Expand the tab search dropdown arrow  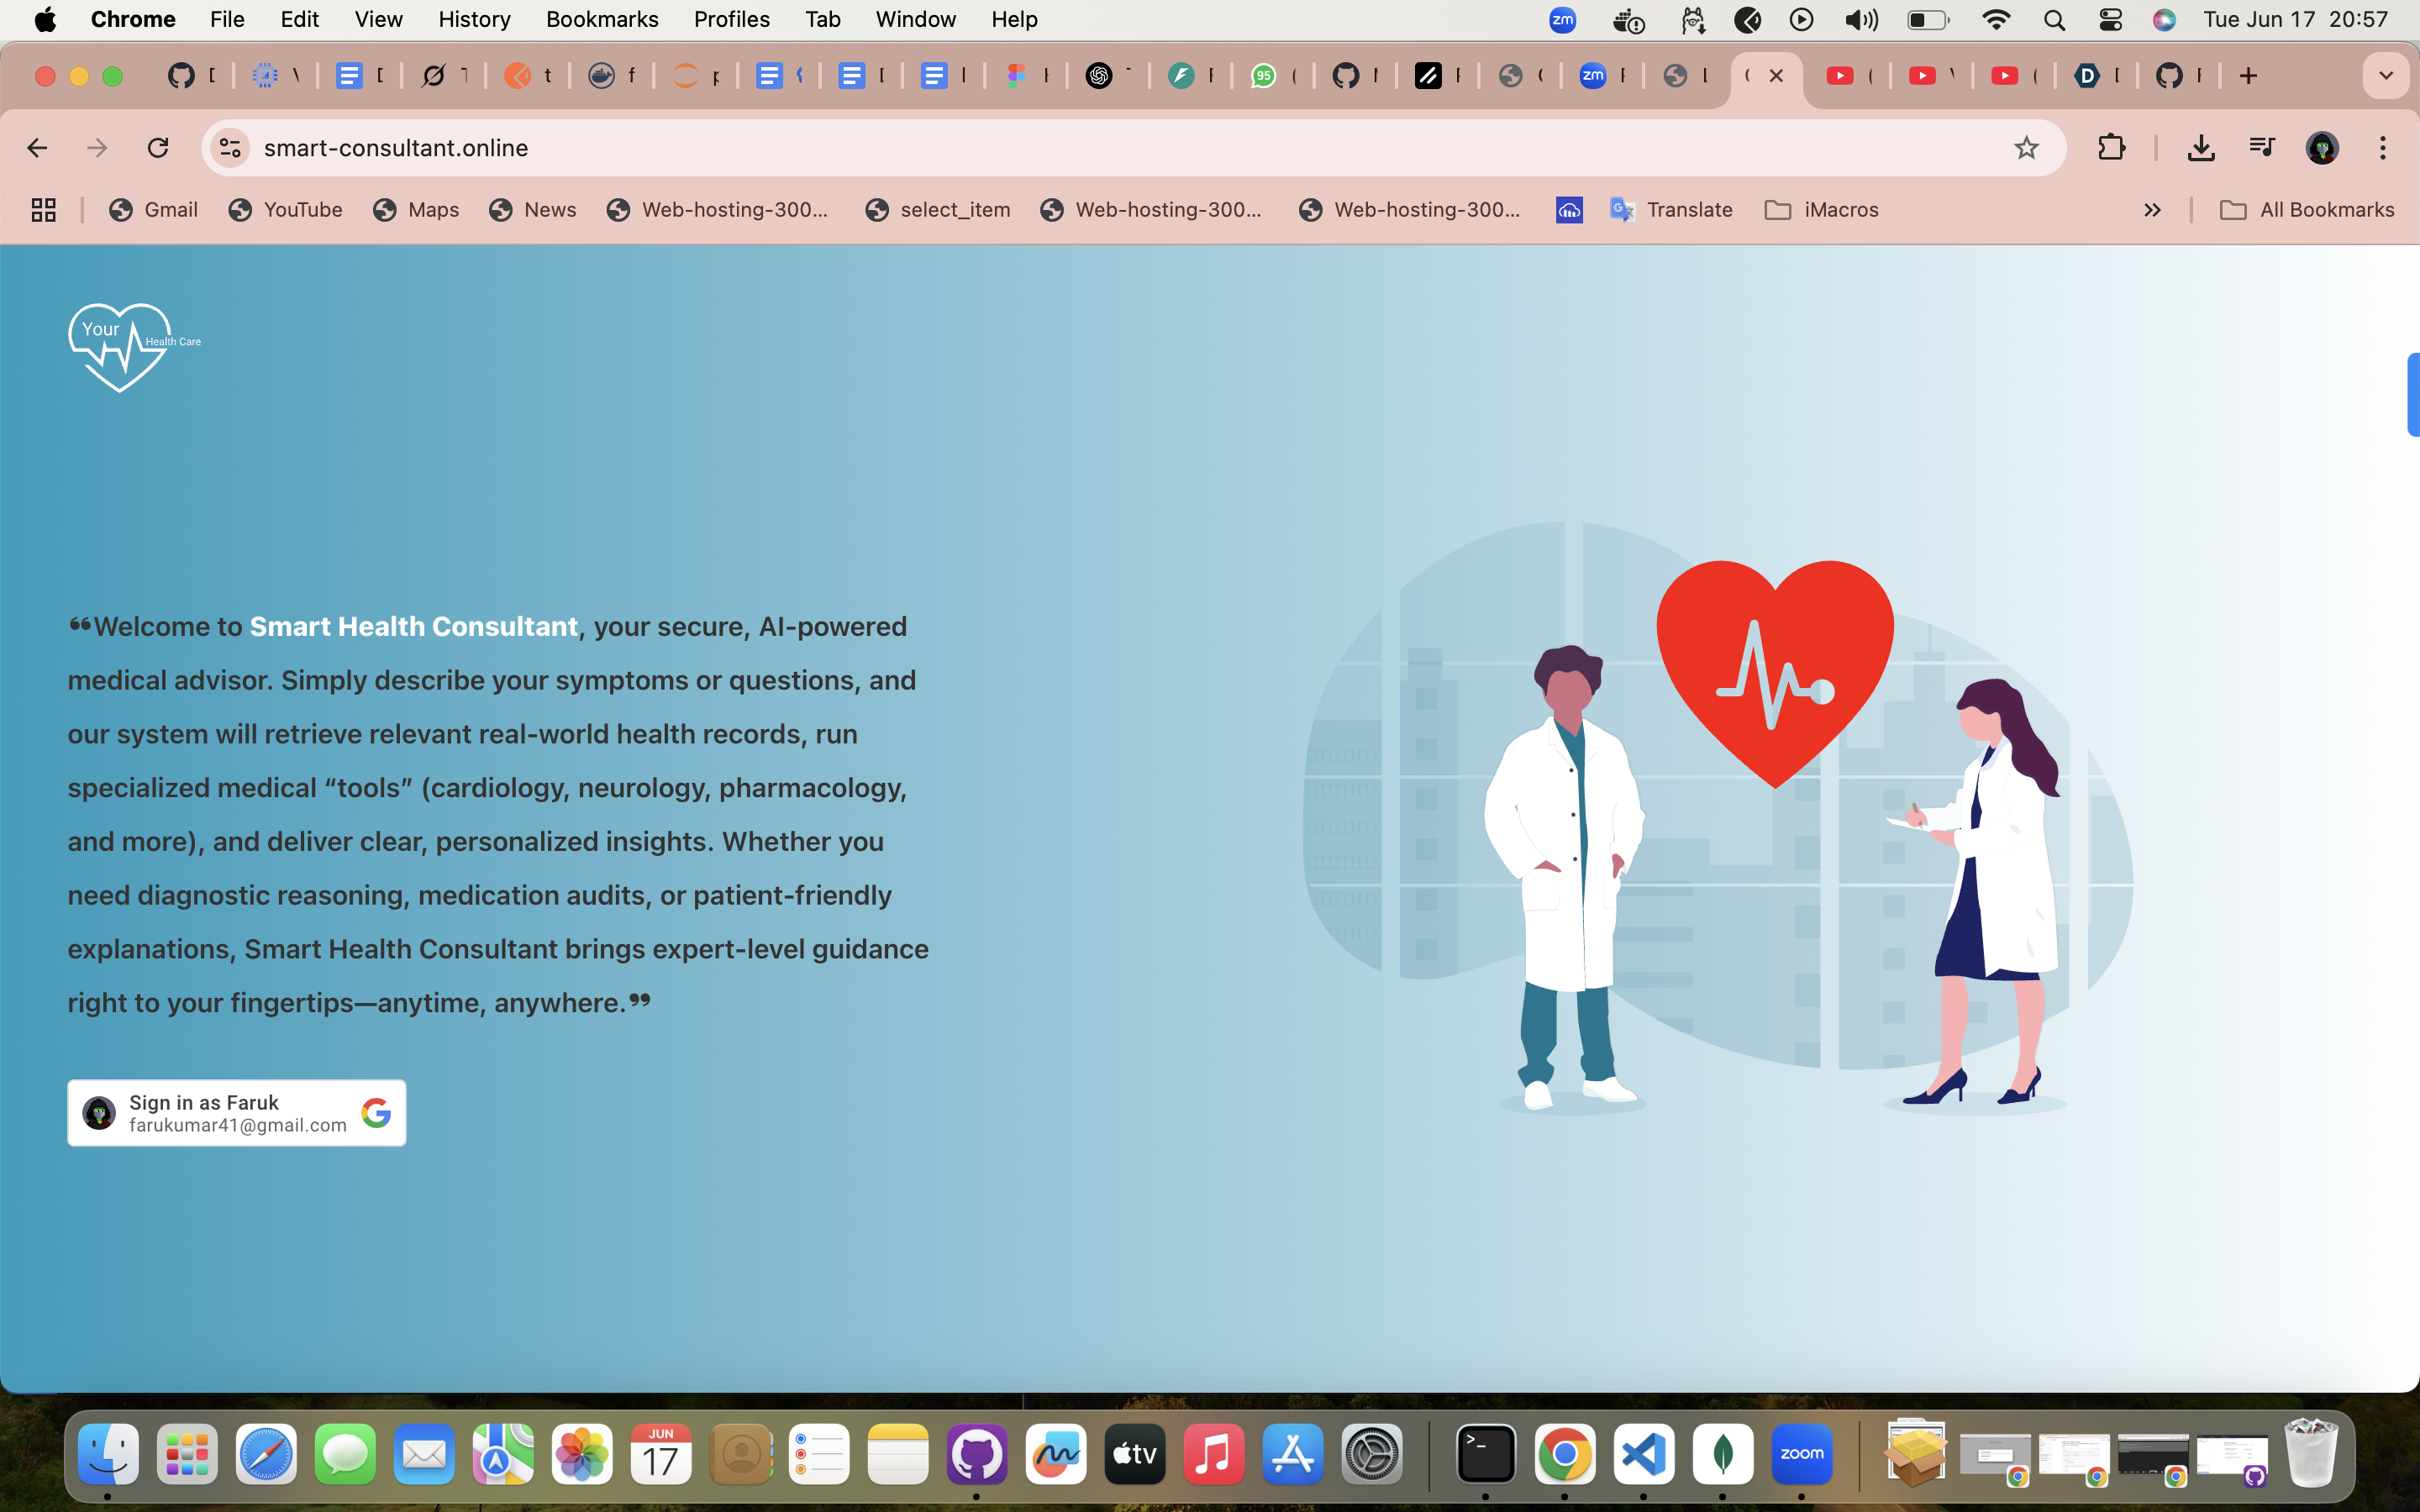pyautogui.click(x=2385, y=76)
